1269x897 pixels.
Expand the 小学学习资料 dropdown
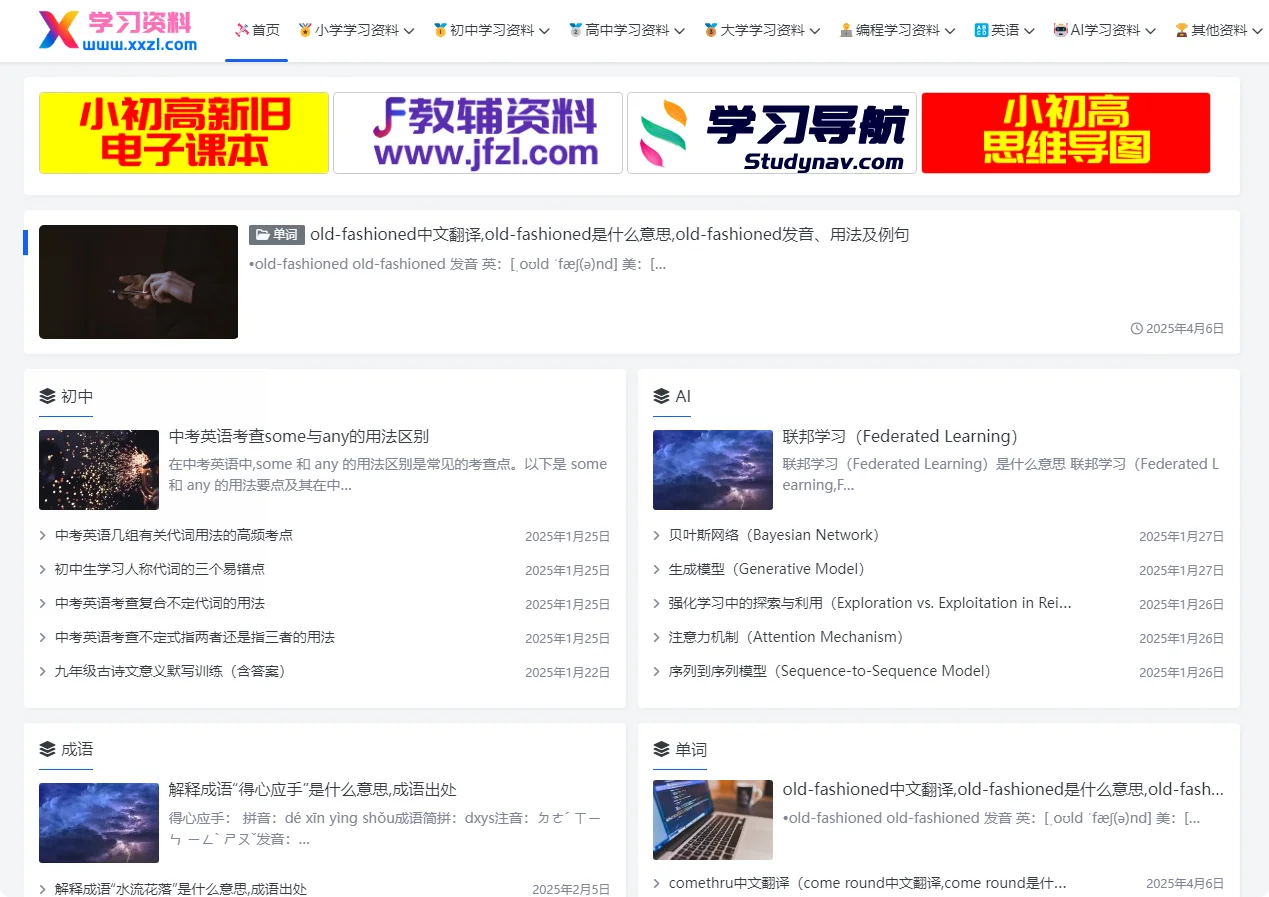point(355,30)
